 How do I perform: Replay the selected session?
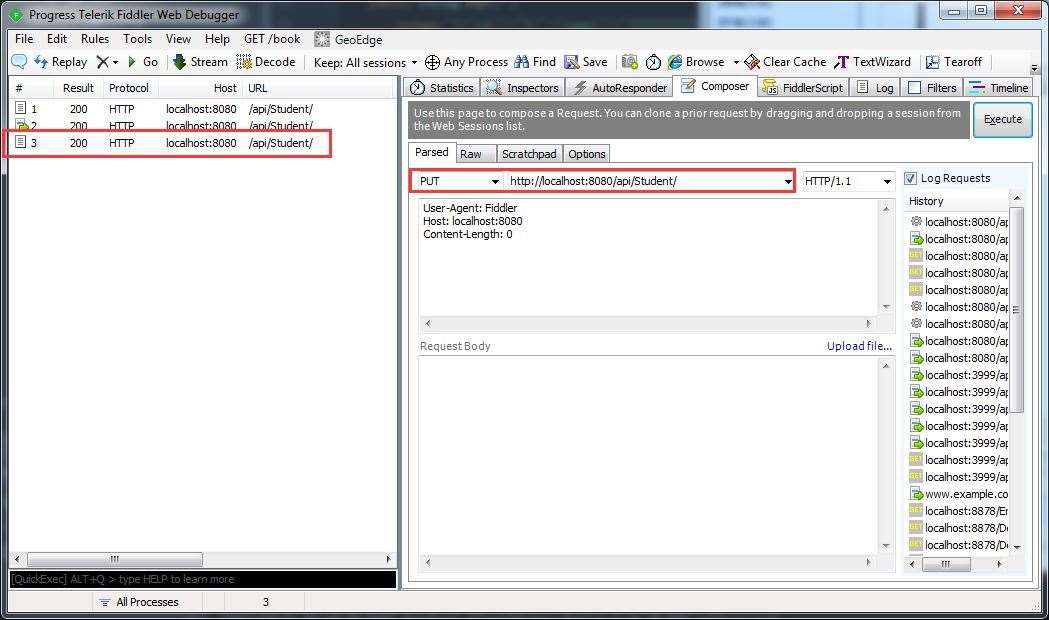point(61,62)
